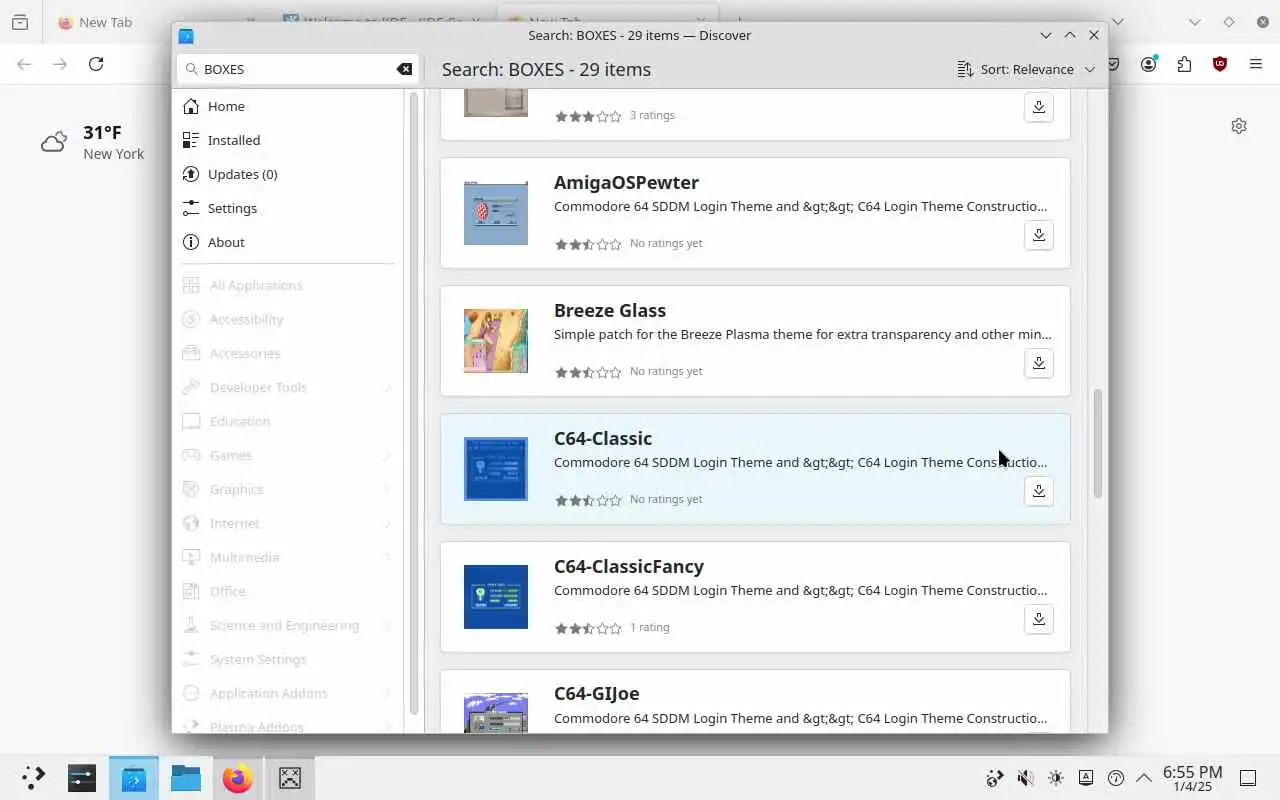1280x800 pixels.
Task: Click the BOXES search input field
Action: [298, 69]
